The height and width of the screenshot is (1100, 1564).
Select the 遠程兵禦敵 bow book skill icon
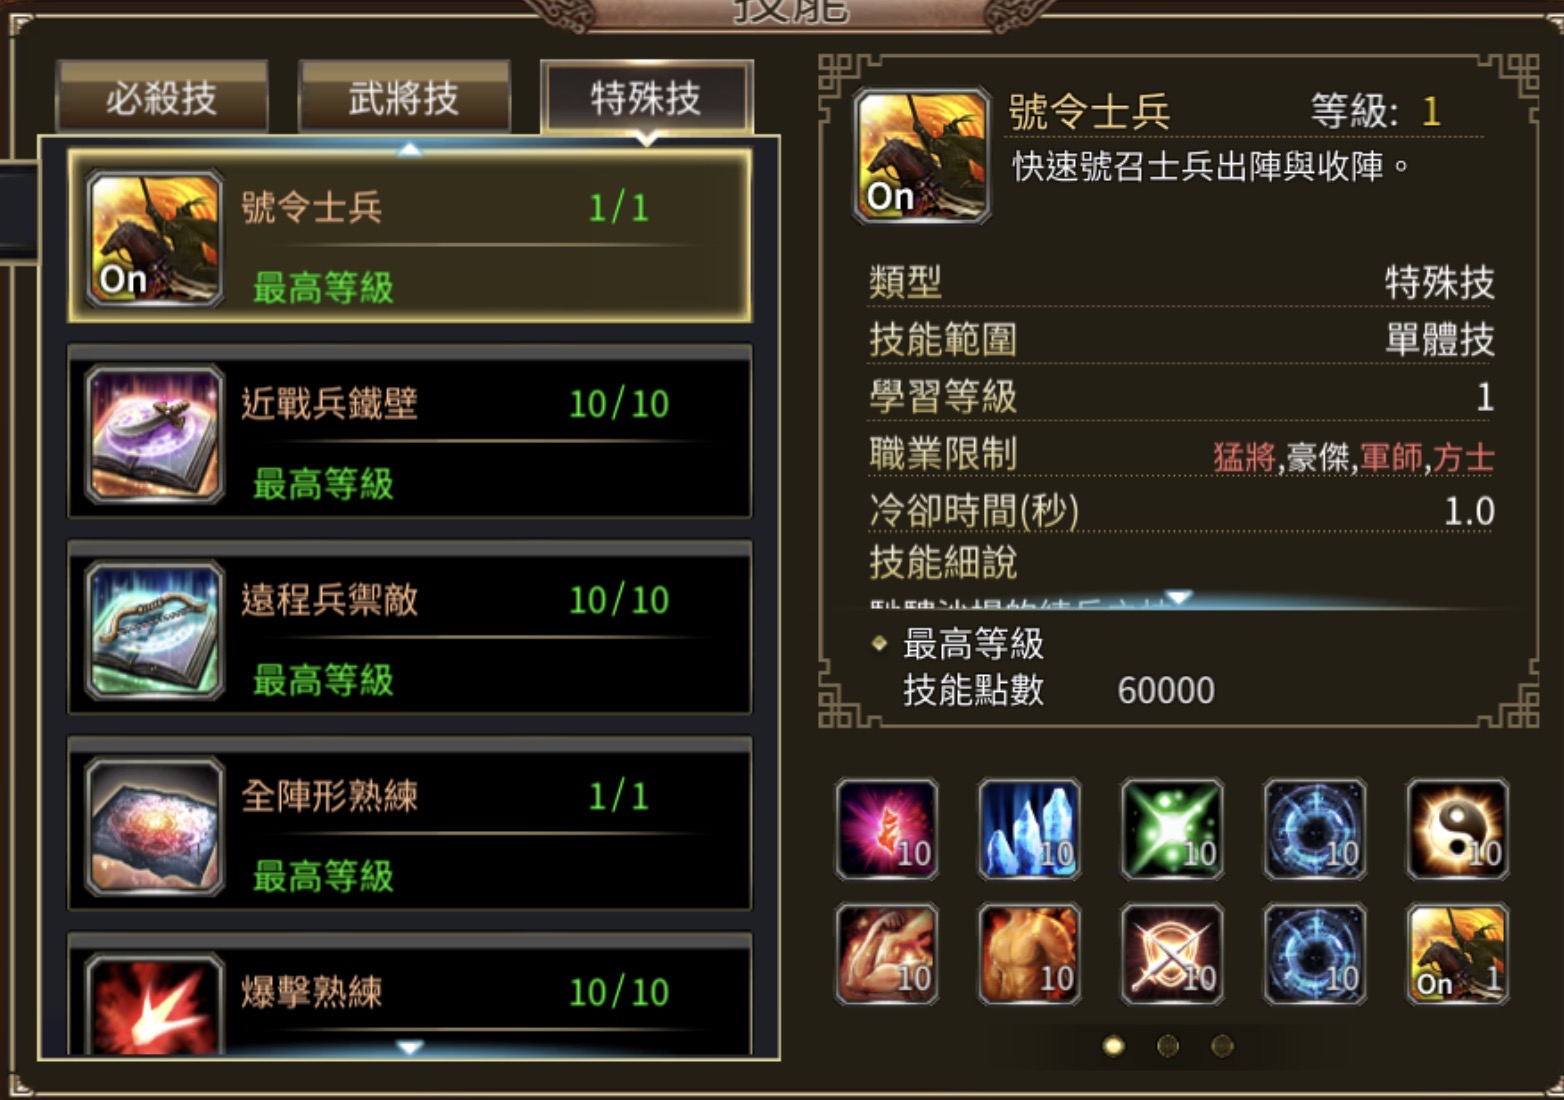[x=155, y=630]
